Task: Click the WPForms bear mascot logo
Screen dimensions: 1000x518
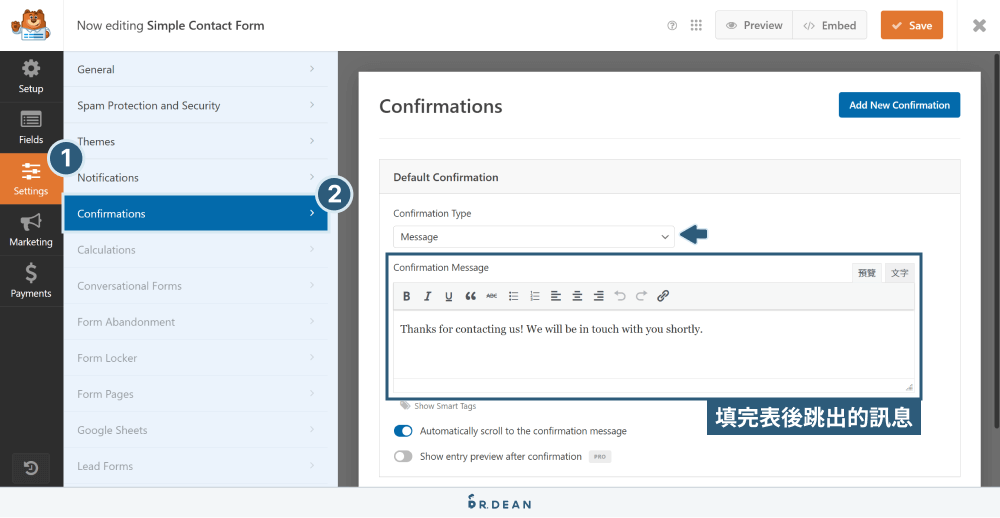Action: pyautogui.click(x=31, y=26)
